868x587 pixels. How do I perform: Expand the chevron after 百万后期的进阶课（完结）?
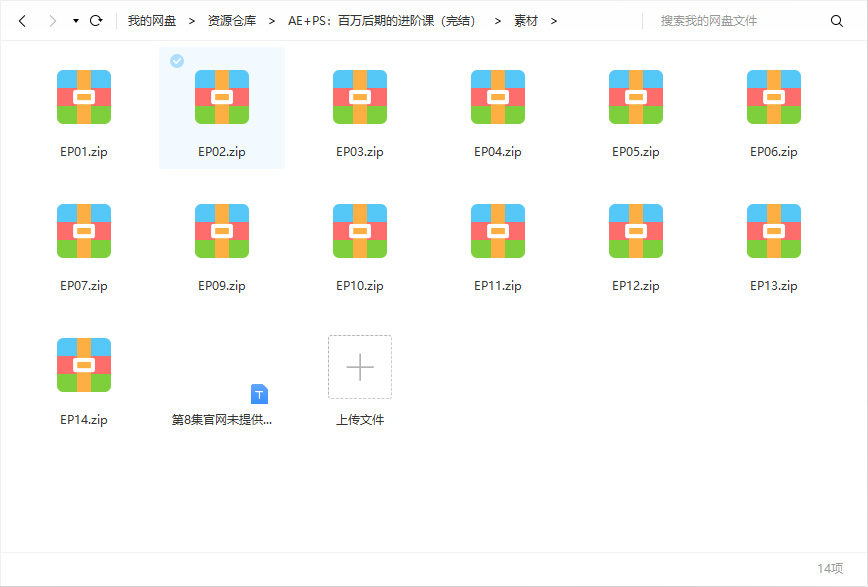498,21
